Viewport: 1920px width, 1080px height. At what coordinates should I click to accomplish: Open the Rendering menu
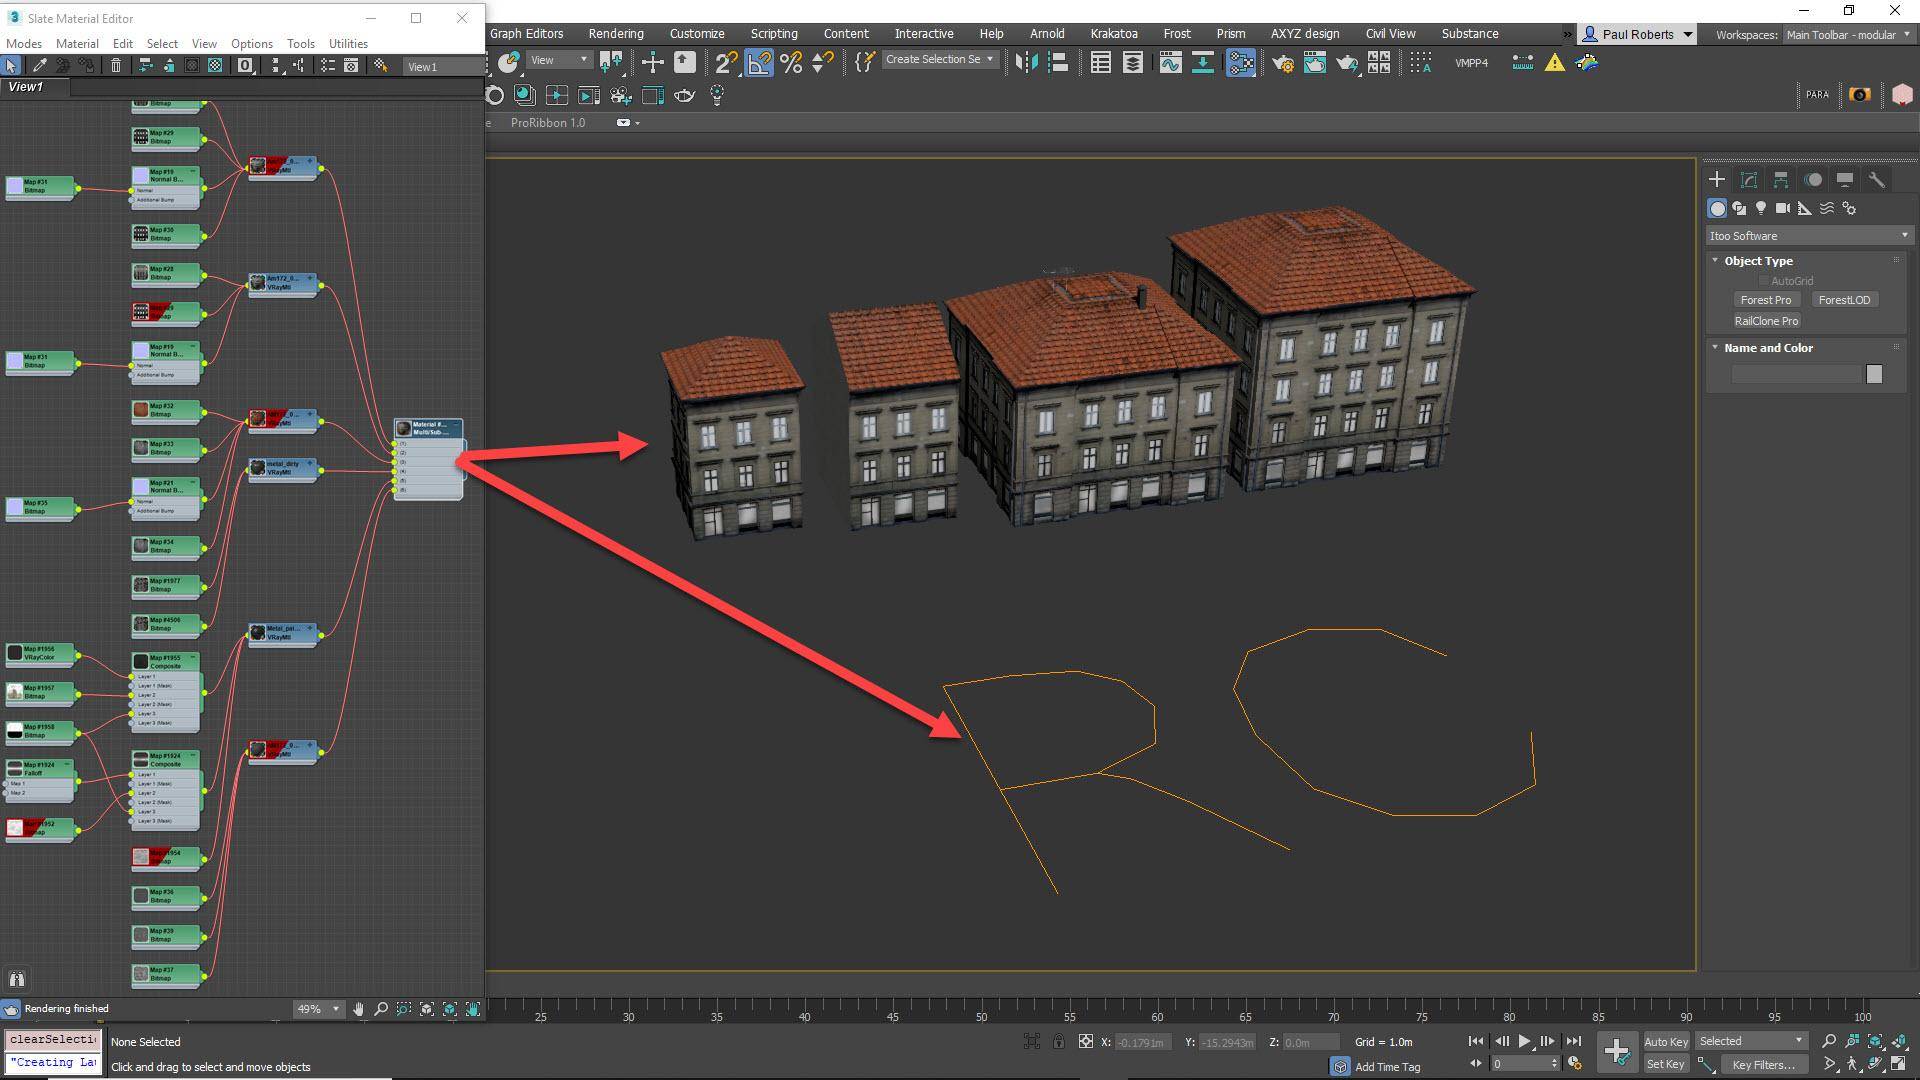click(615, 33)
